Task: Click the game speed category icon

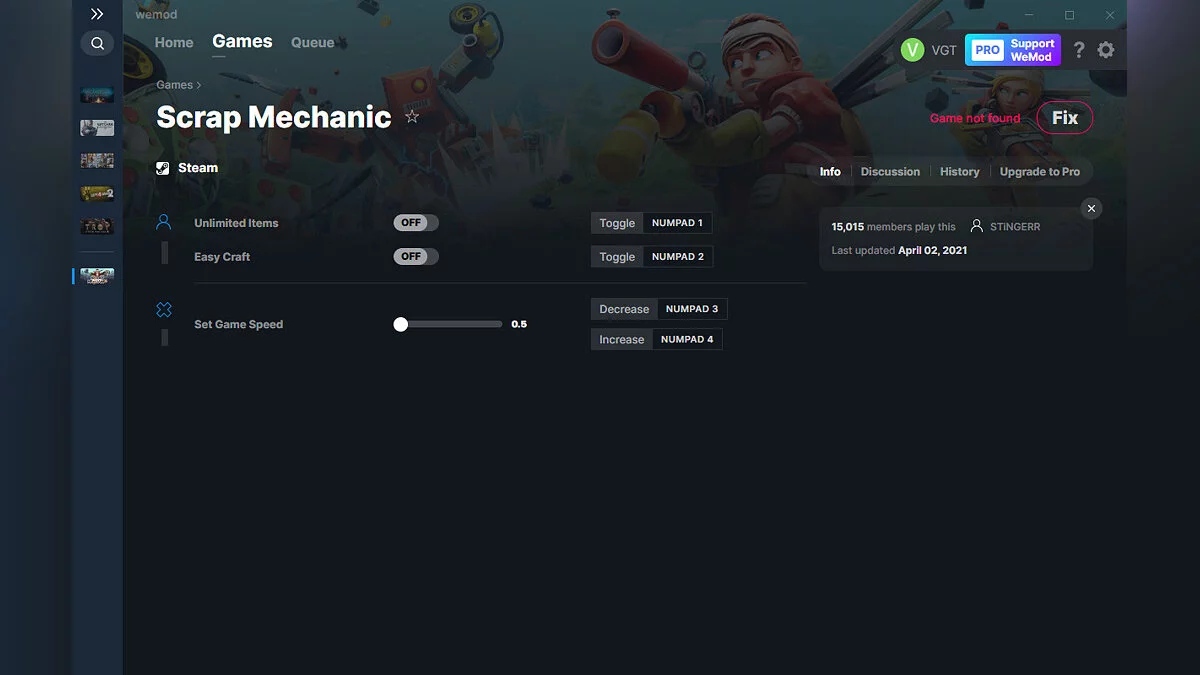Action: [163, 309]
